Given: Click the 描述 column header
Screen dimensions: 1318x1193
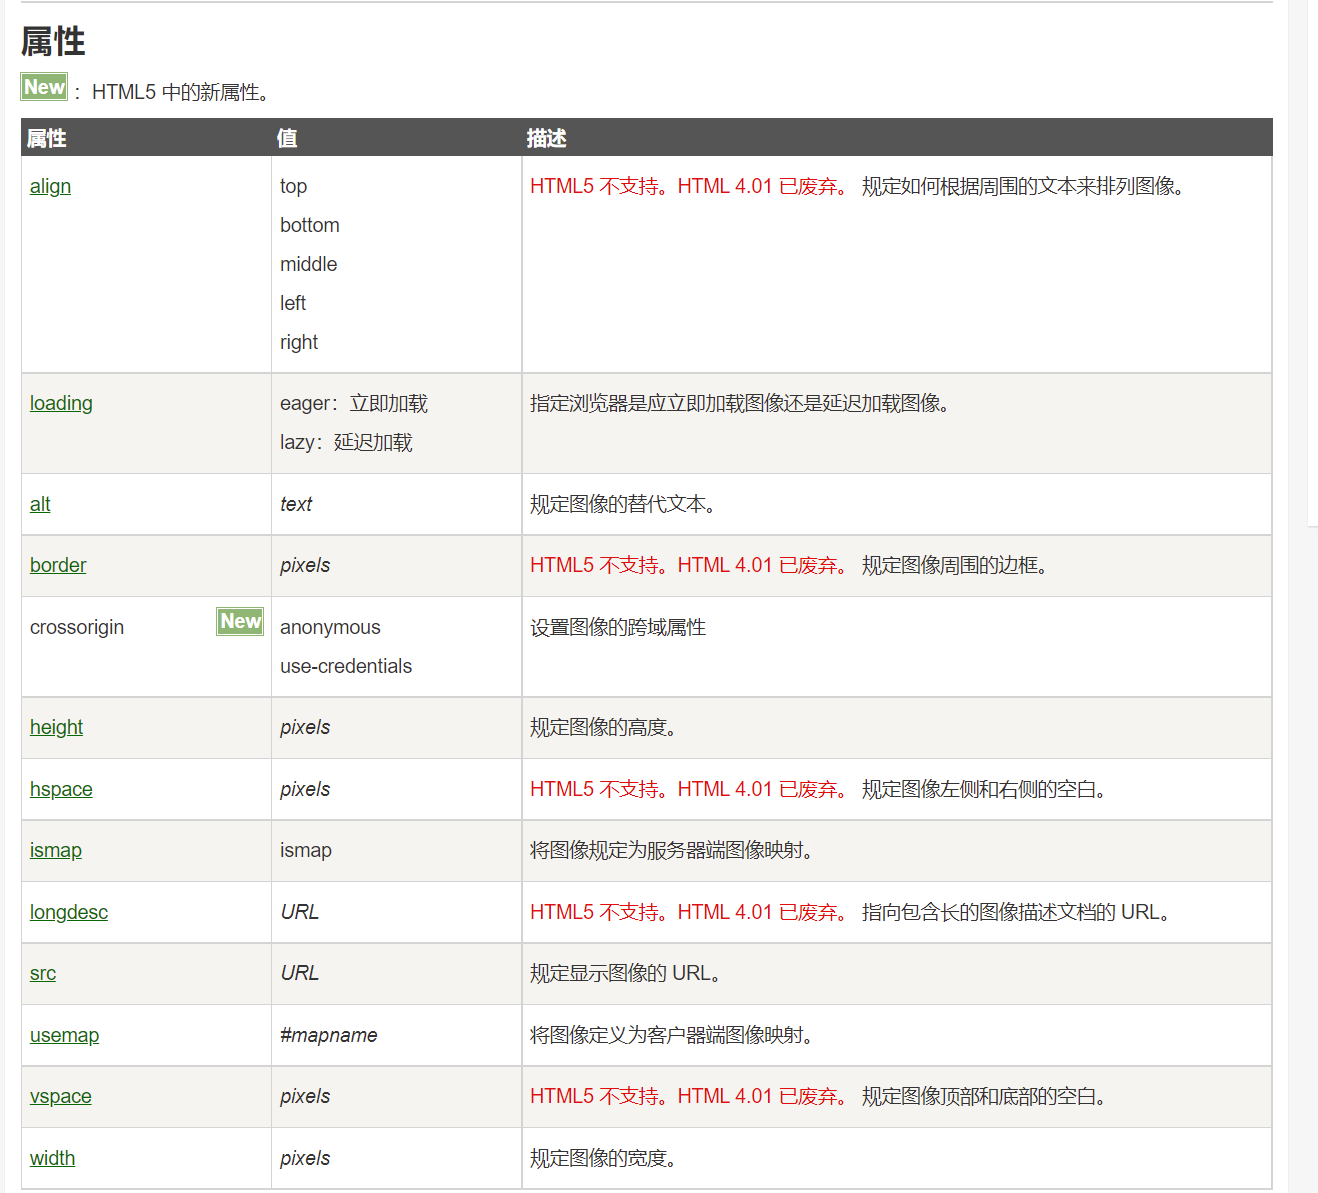Looking at the screenshot, I should click(x=546, y=139).
